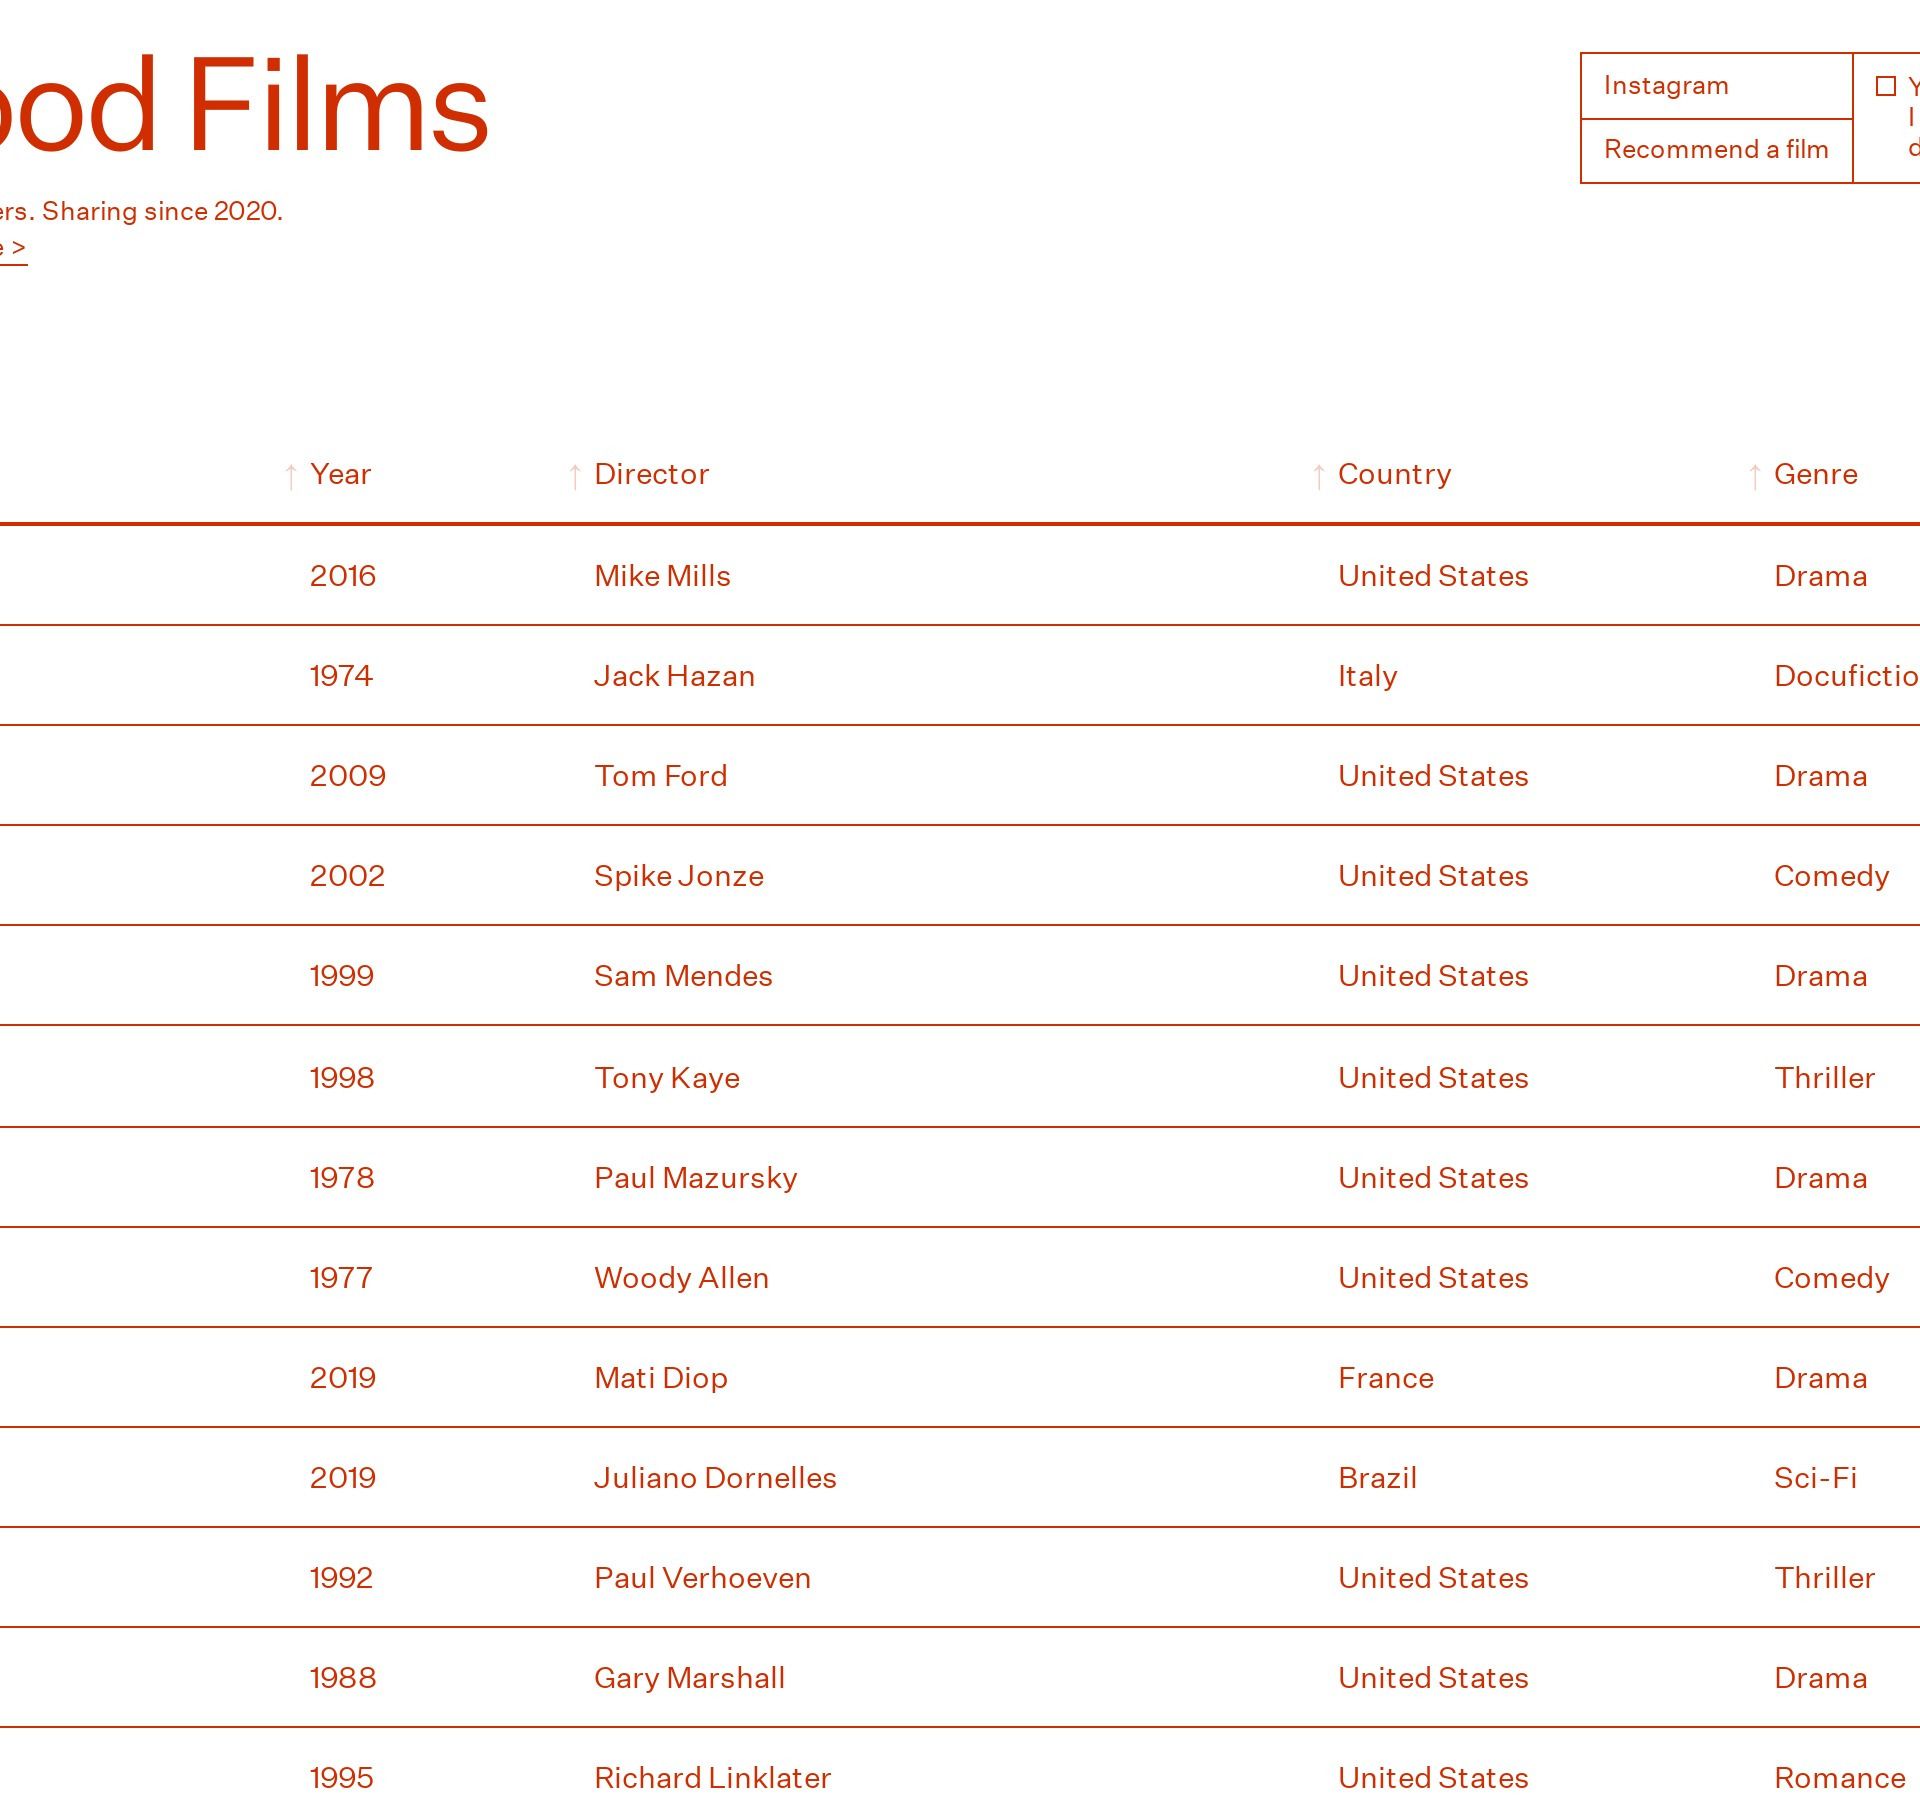Viewport: 1920px width, 1800px height.
Task: Tick the checkbox next to Instagram box
Action: point(1886,87)
